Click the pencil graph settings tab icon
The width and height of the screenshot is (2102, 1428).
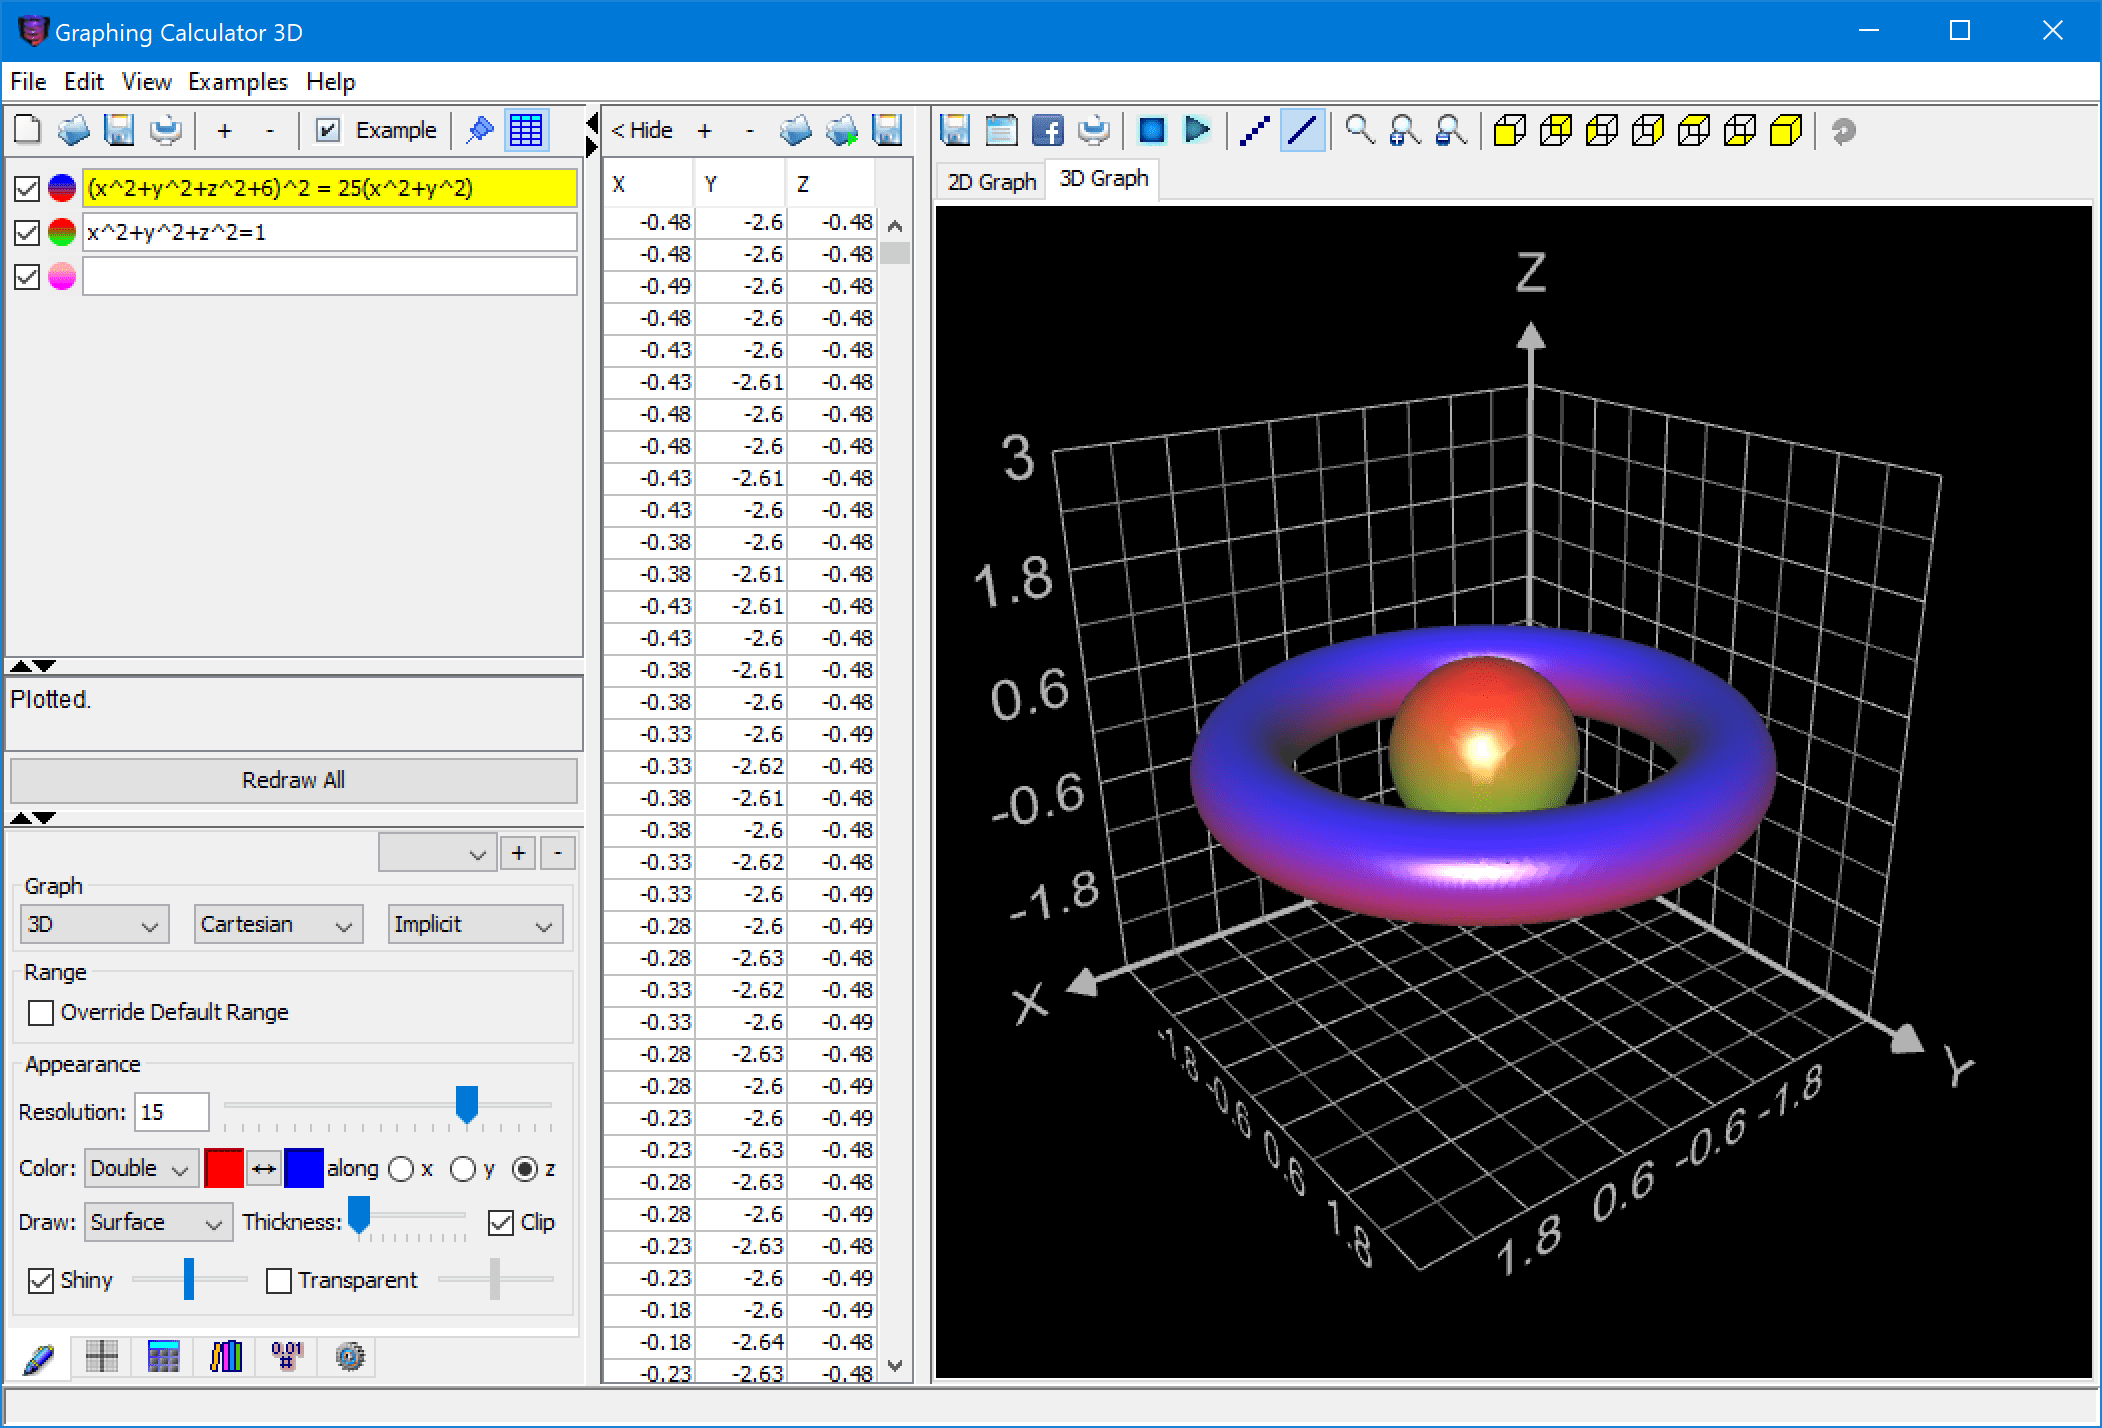pyautogui.click(x=39, y=1357)
